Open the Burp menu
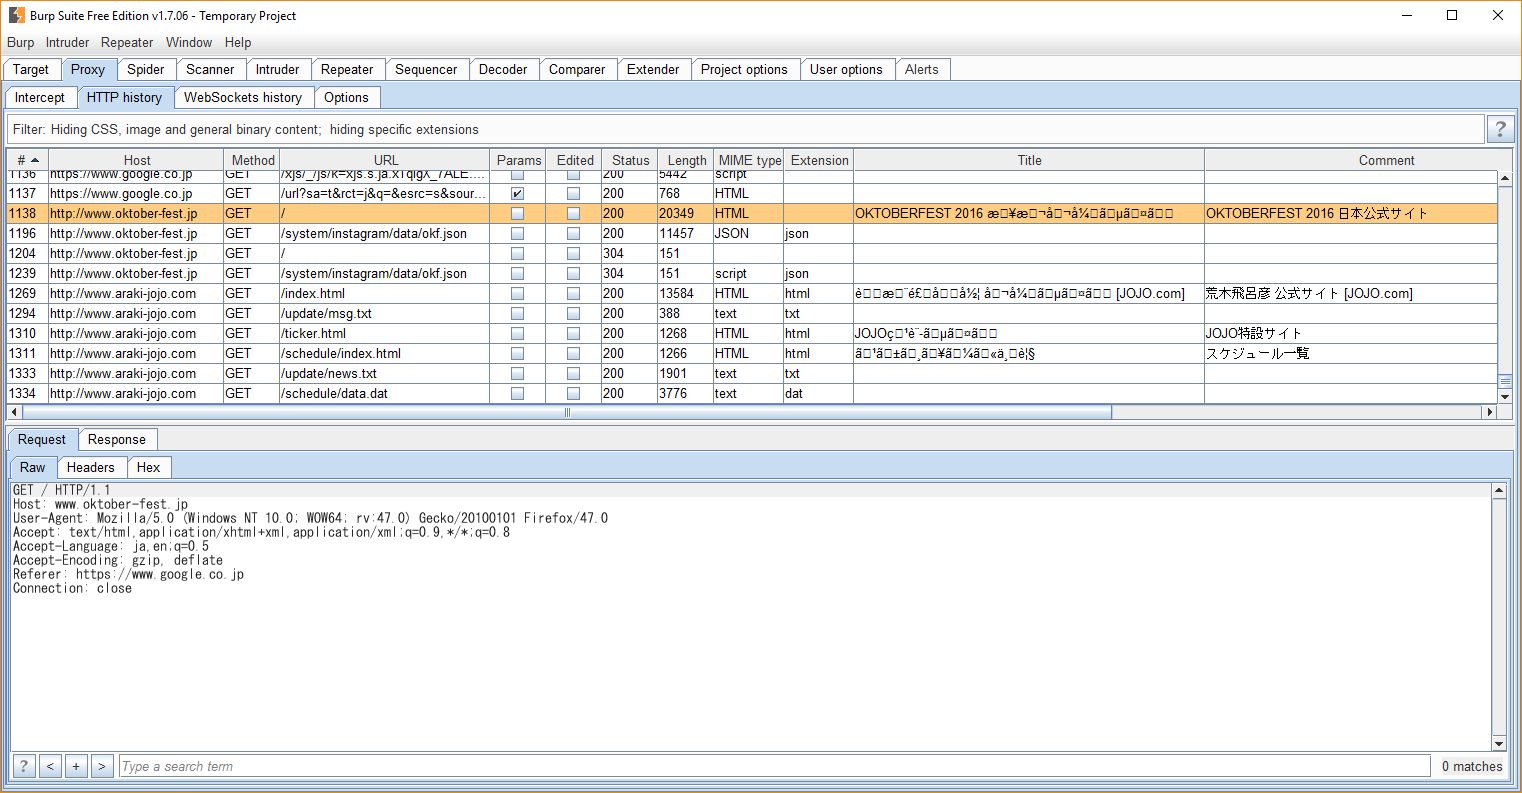 20,42
